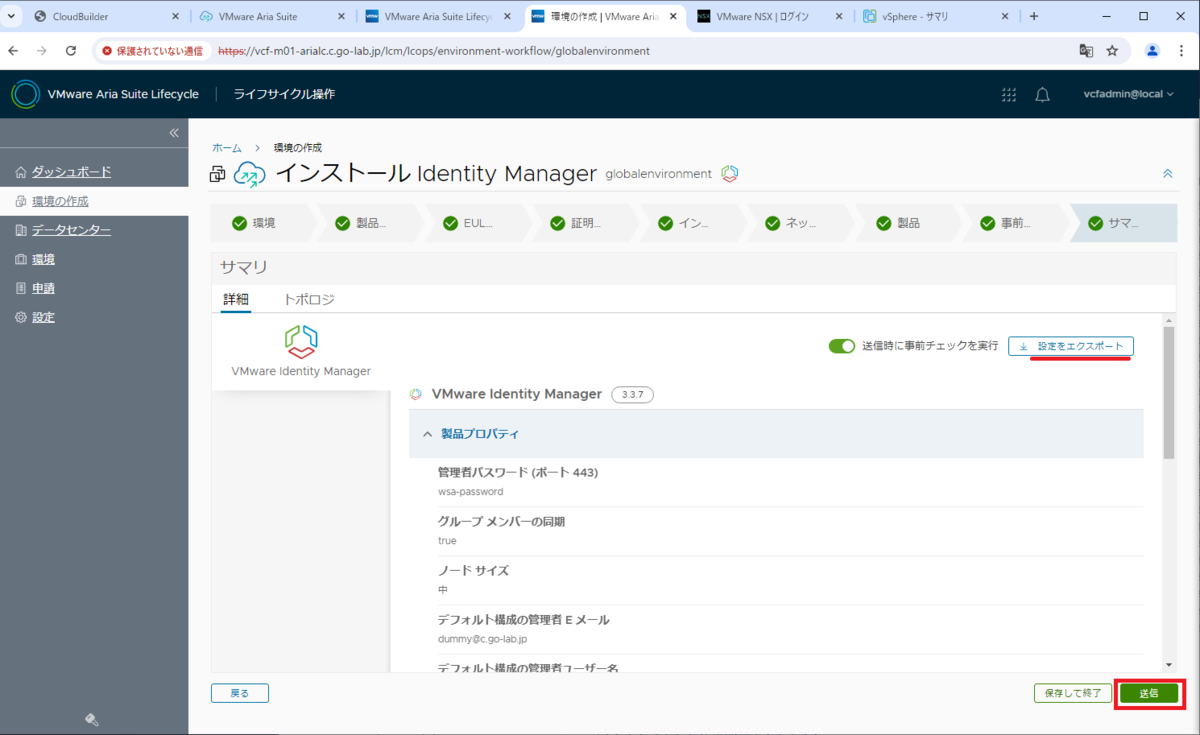Image resolution: width=1200 pixels, height=735 pixels.
Task: Click 設定をエクスポート button
Action: tap(1070, 346)
